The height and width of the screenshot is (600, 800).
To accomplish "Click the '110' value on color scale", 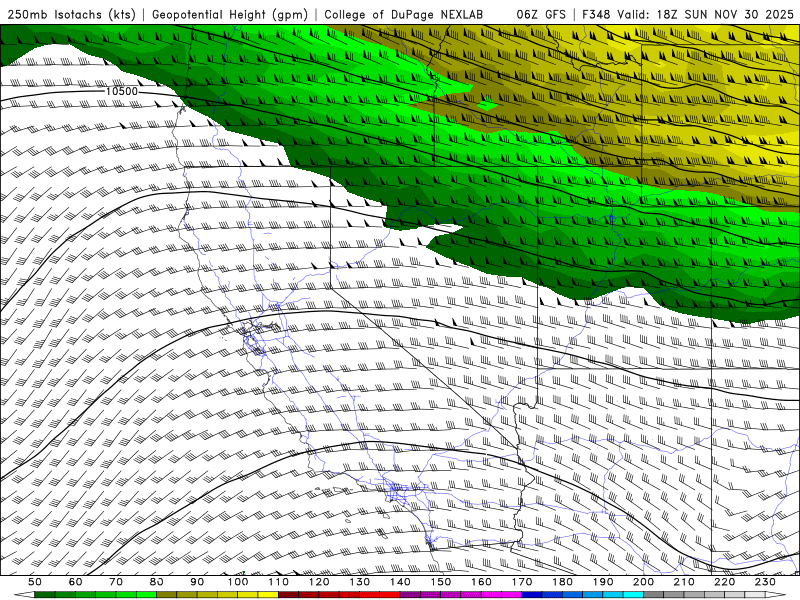I will pos(279,582).
